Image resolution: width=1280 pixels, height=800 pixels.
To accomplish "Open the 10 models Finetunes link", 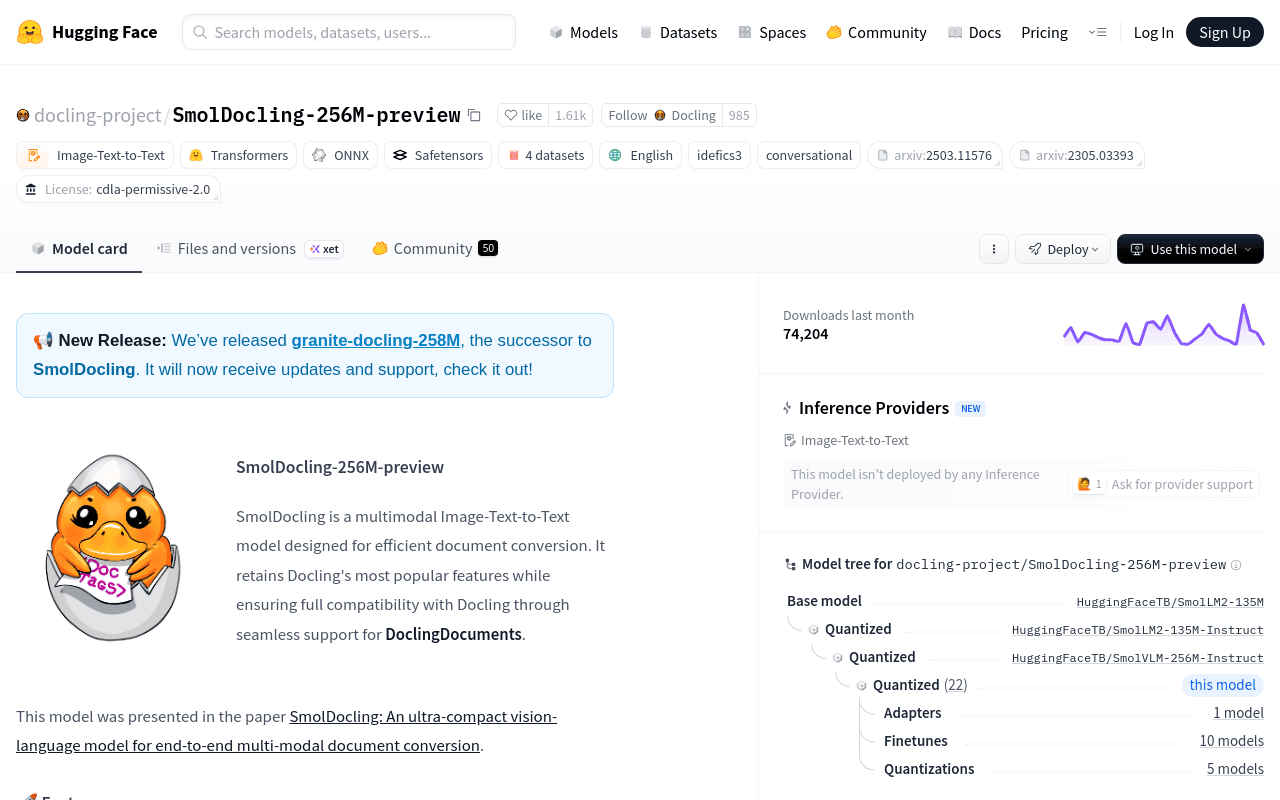I will point(1232,741).
